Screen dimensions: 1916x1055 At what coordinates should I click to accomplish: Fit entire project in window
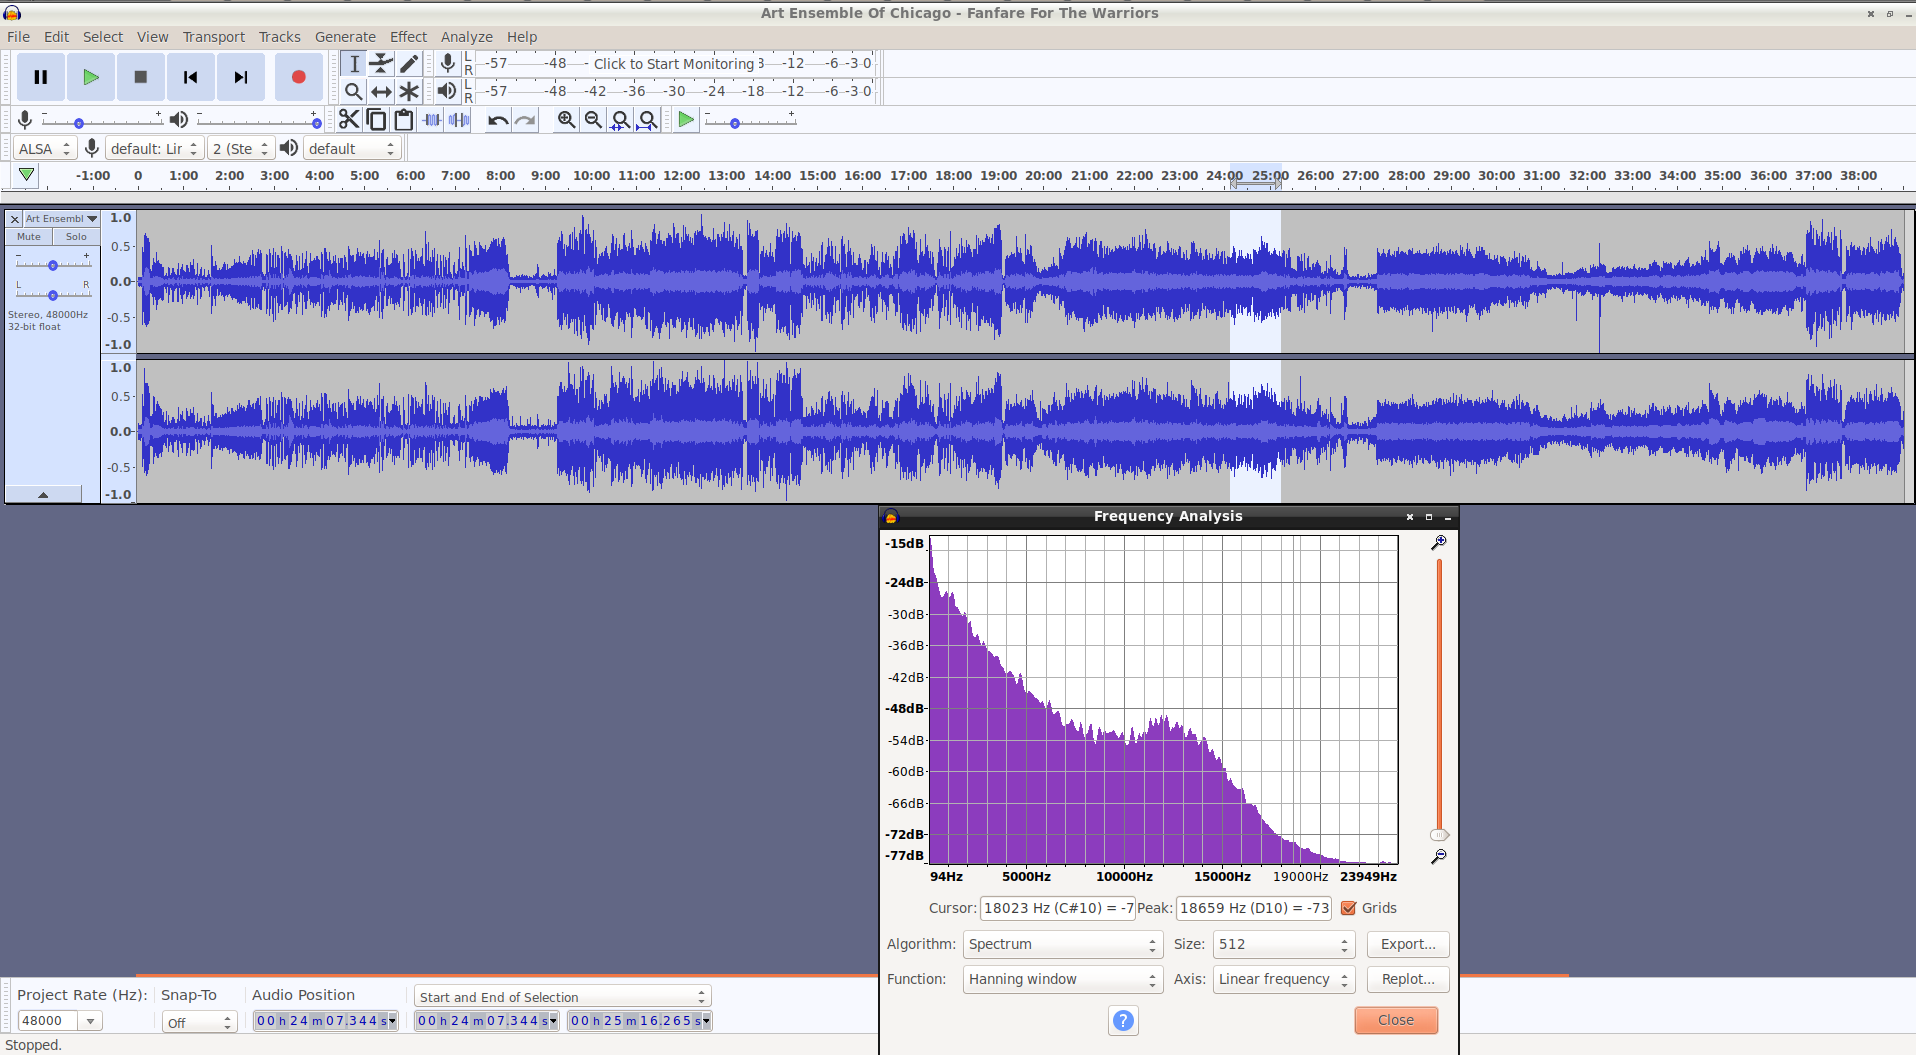[x=648, y=120]
